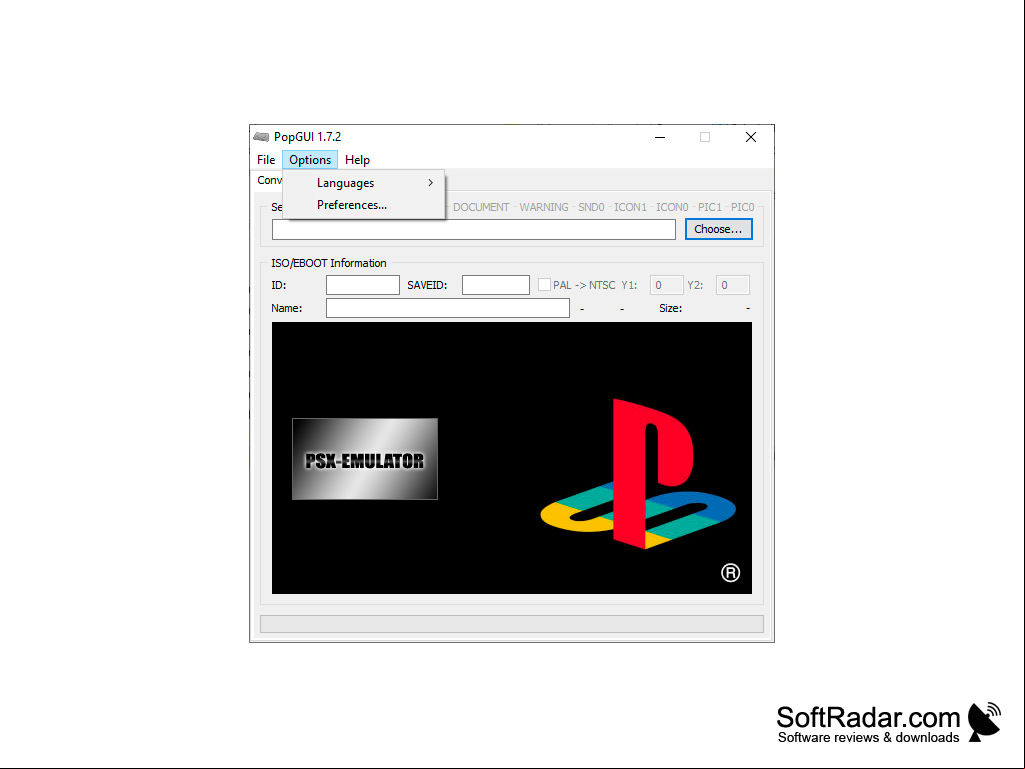The width and height of the screenshot is (1025, 769).
Task: Select the PIC0 label
Action: click(x=743, y=207)
